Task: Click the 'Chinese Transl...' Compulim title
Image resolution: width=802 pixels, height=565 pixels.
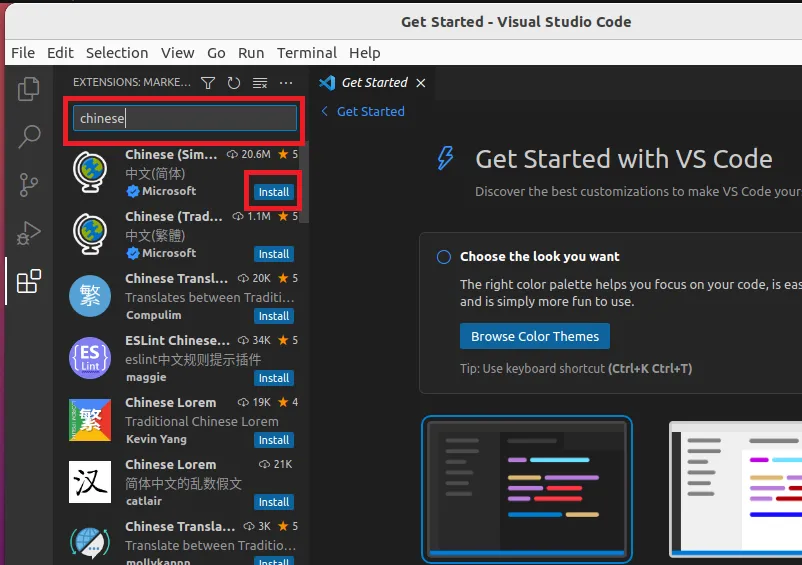Action: point(176,278)
